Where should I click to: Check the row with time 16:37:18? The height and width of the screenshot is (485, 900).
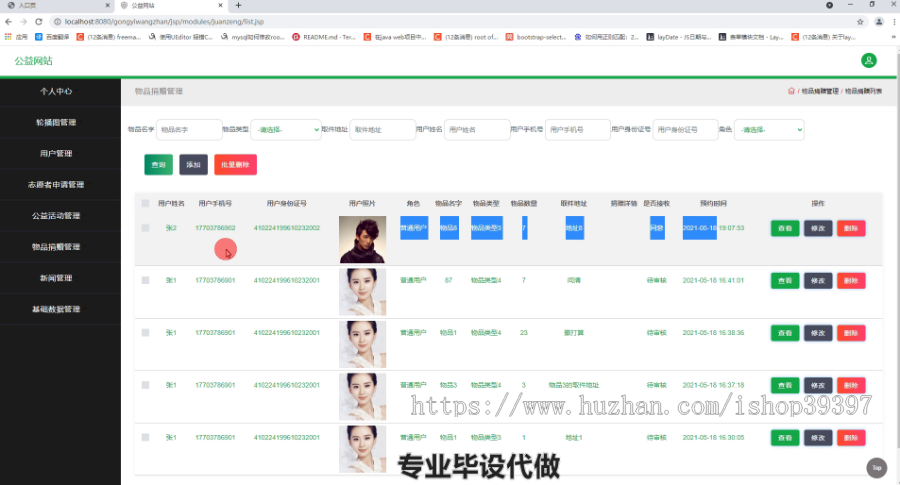pyautogui.click(x=145, y=385)
